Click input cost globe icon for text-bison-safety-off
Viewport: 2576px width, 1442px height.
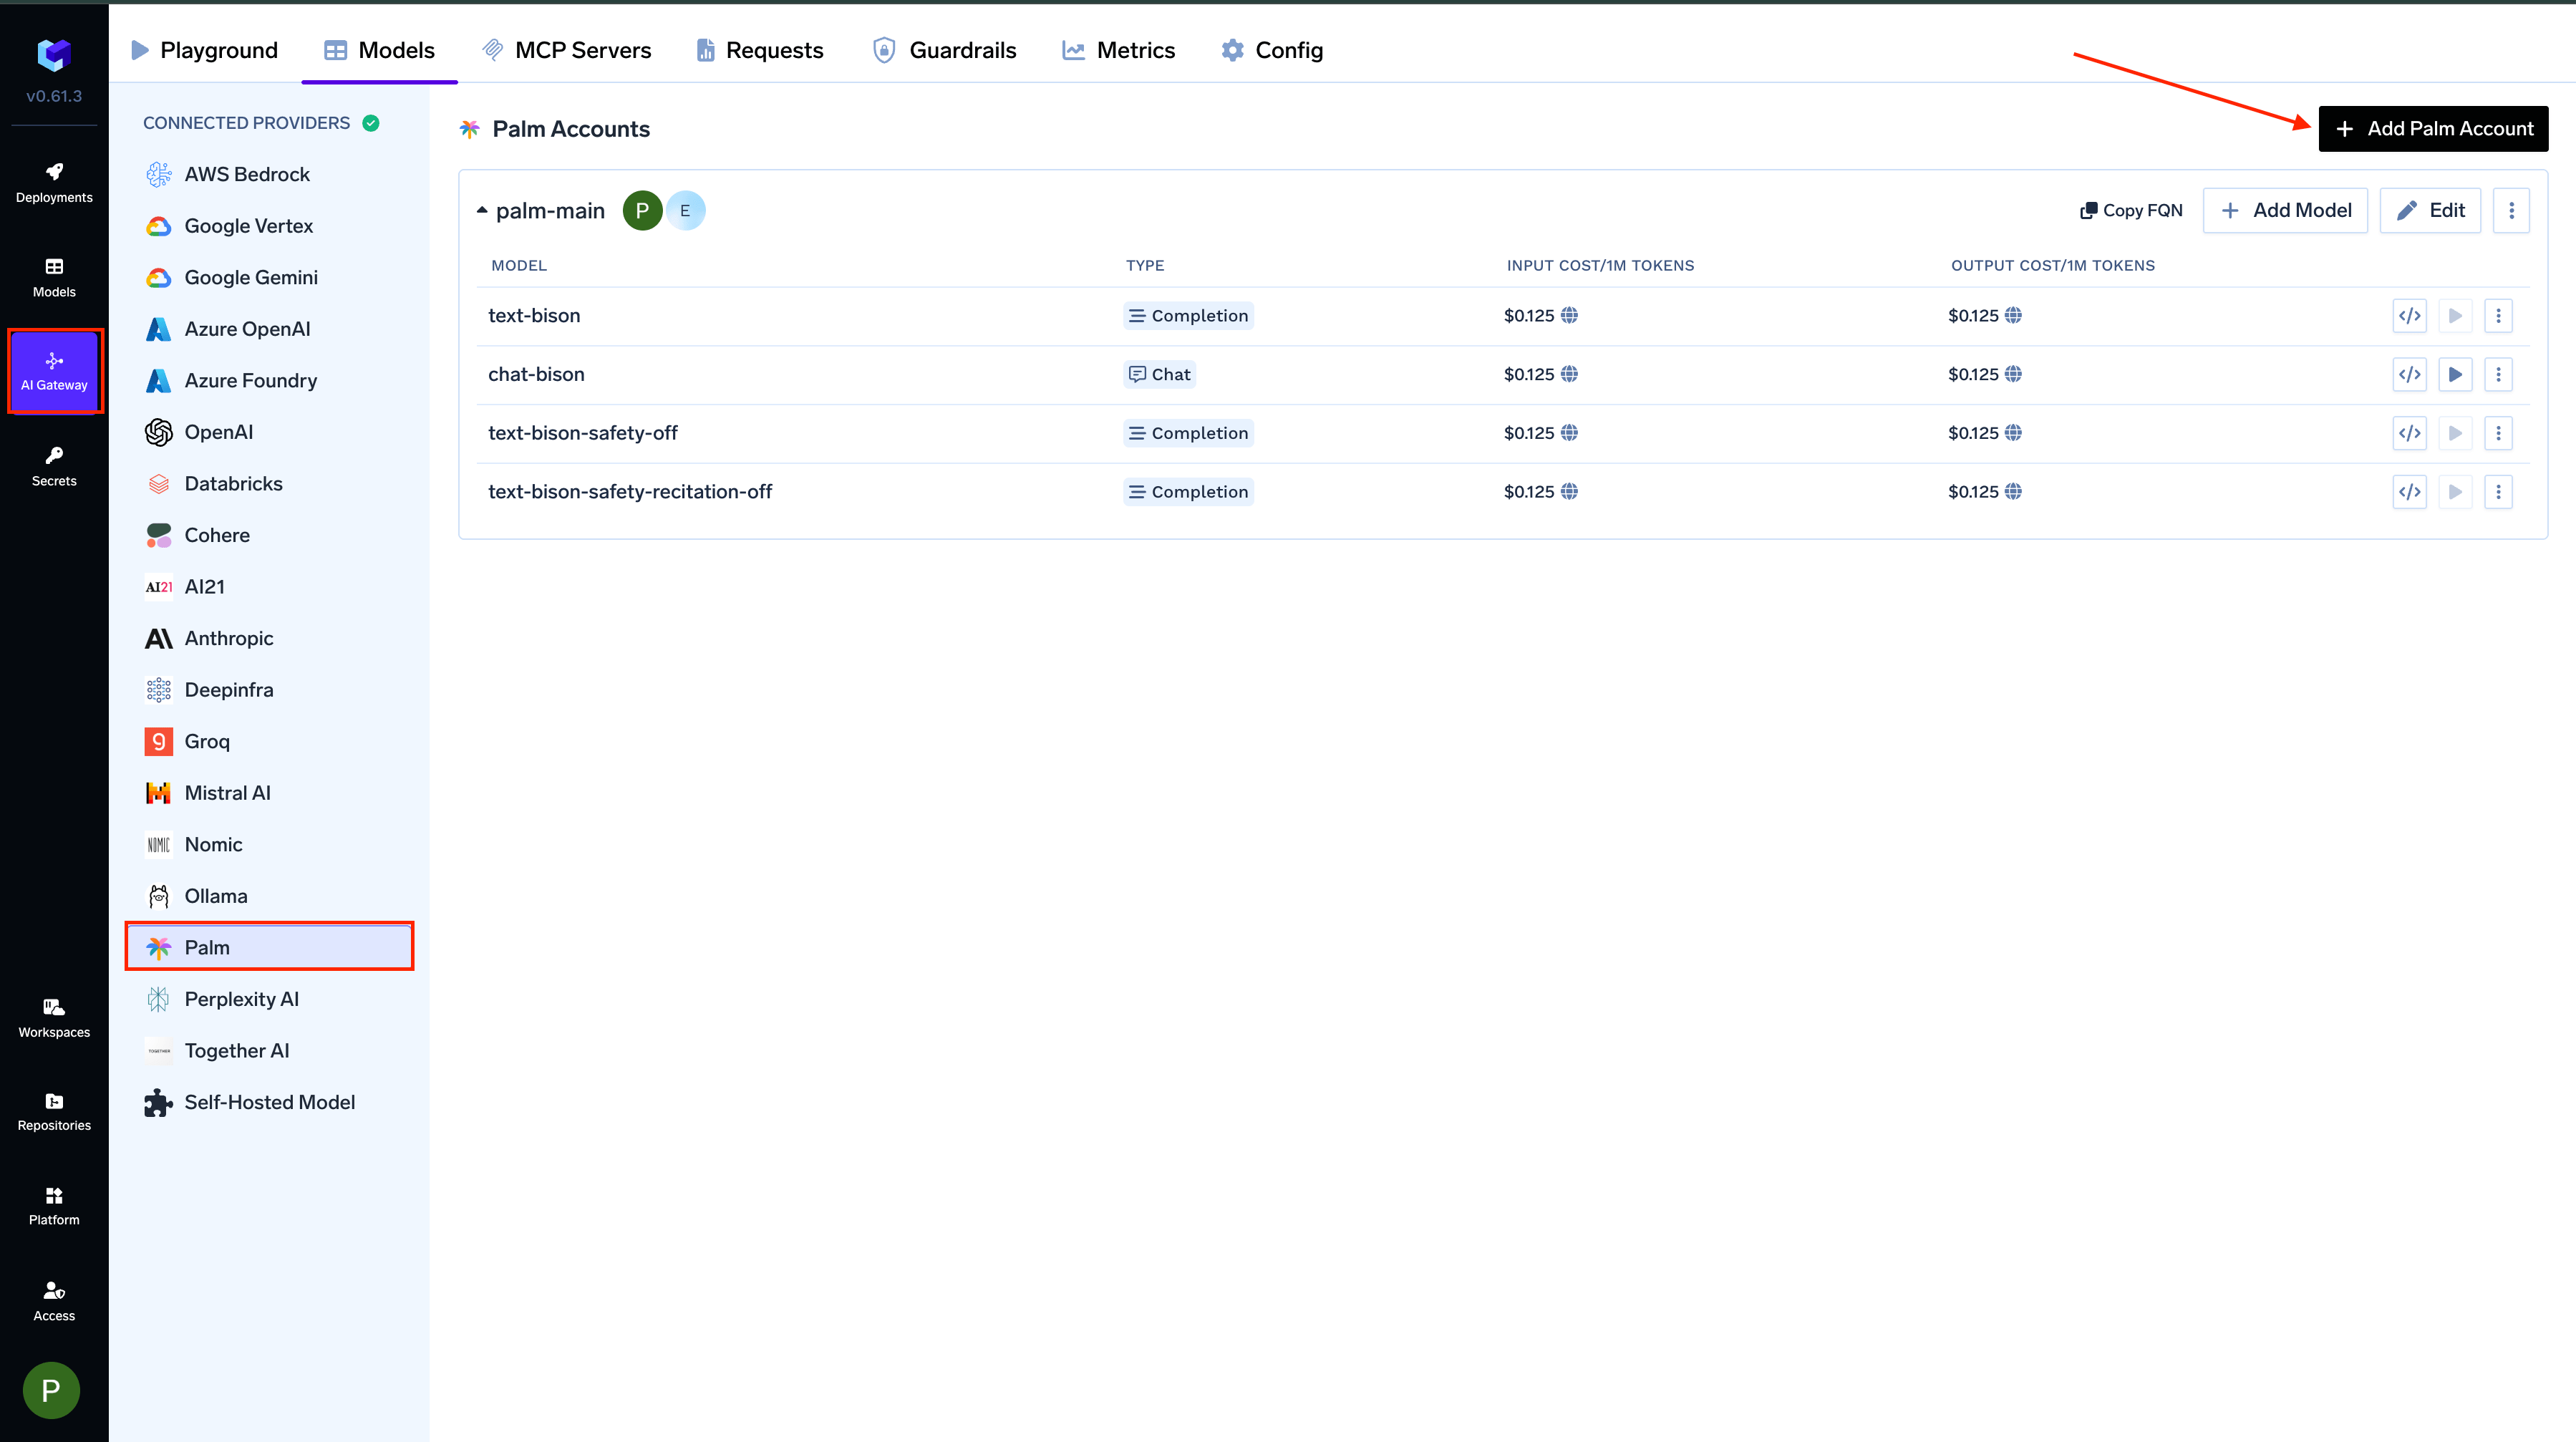[x=1570, y=433]
